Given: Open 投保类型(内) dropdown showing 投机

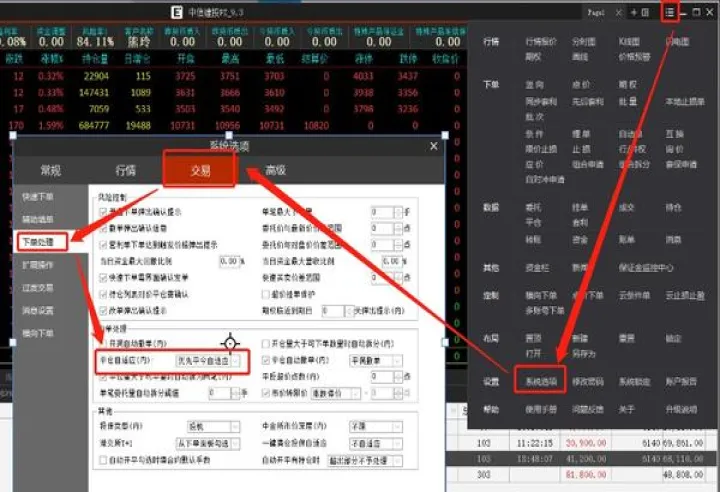Looking at the screenshot, I should pos(214,427).
